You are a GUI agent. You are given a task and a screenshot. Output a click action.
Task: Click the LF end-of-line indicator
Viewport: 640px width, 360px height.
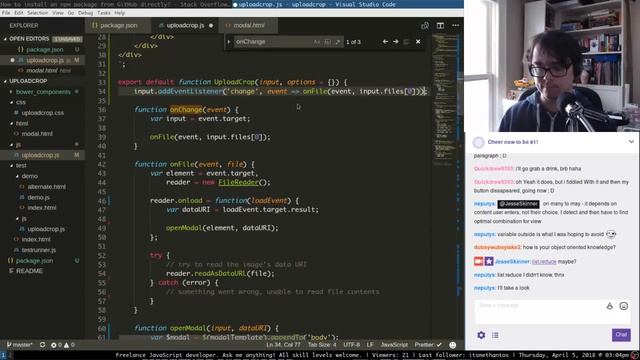point(370,345)
